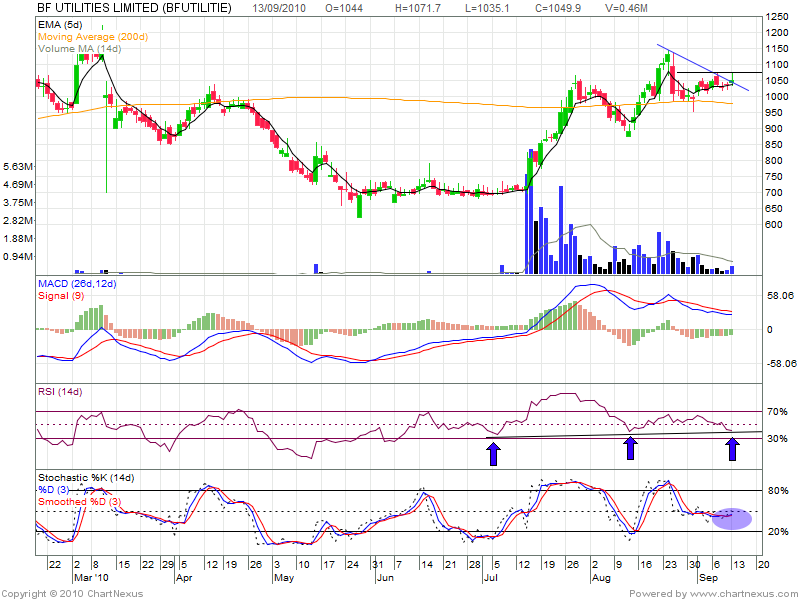Toggle the Moving Average (200d) legend label
Viewport: 800px width, 600px height.
pos(93,35)
